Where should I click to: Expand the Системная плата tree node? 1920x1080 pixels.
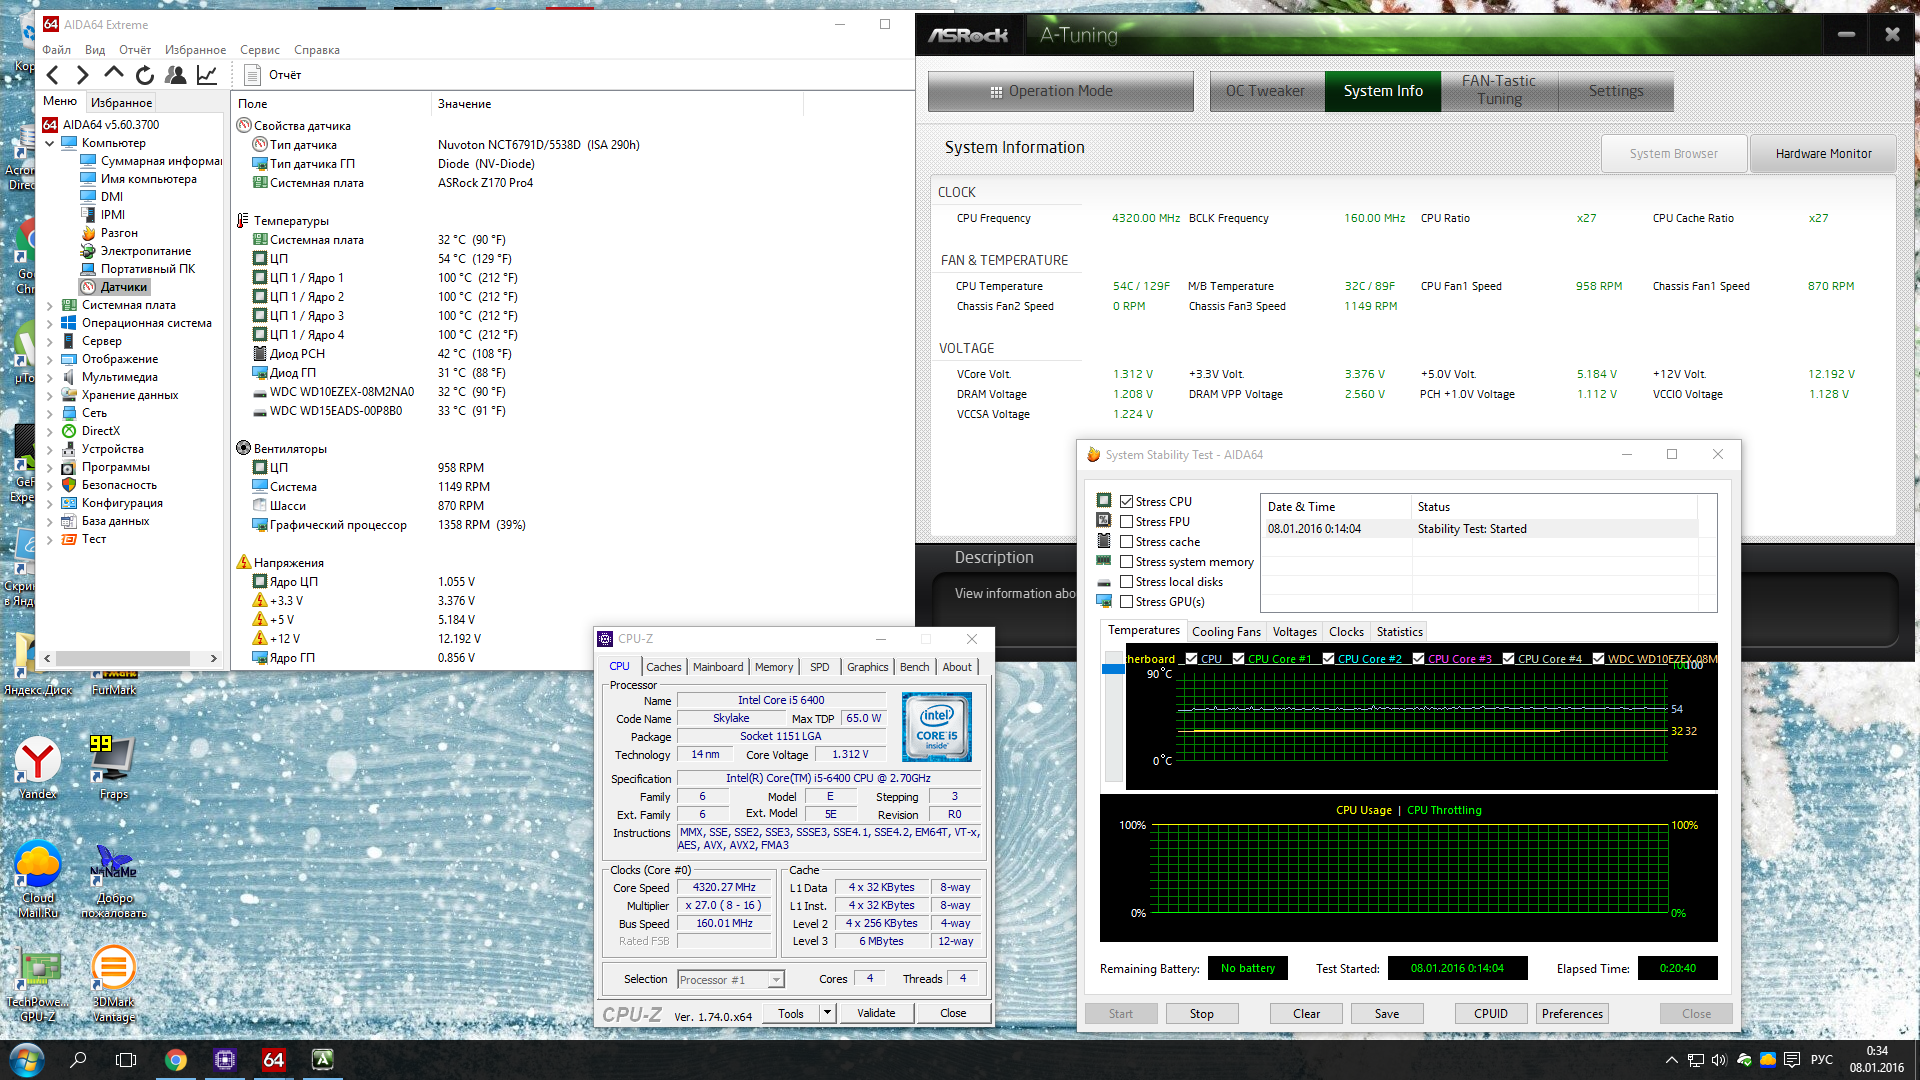[x=50, y=305]
